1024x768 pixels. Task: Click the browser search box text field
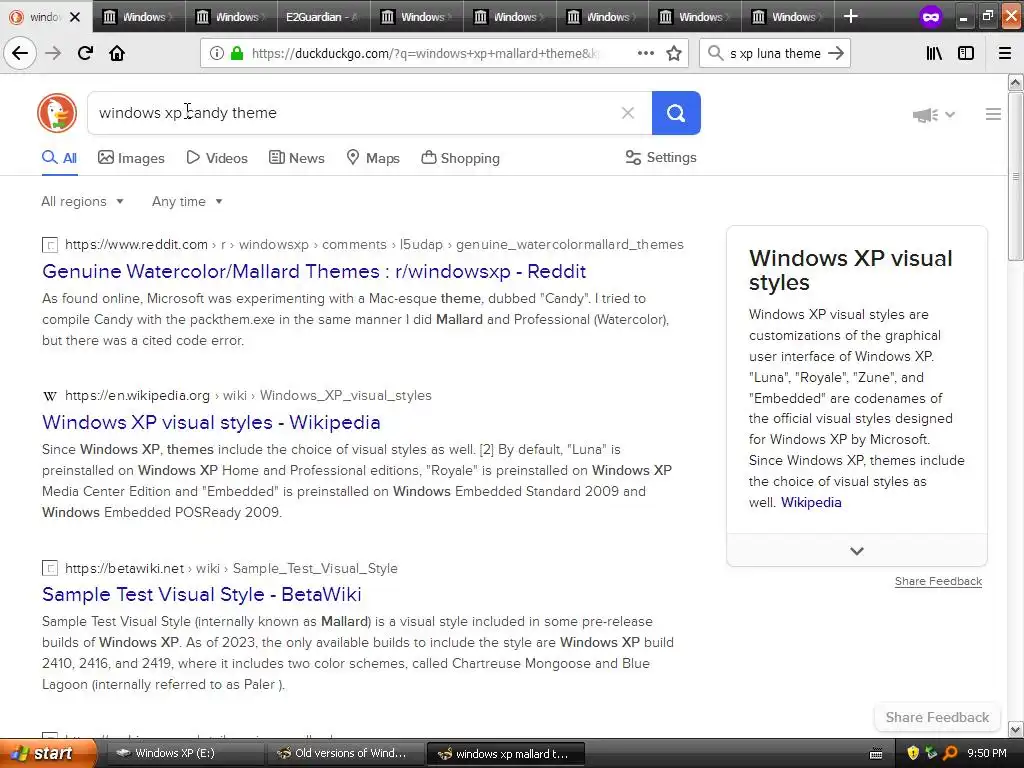point(775,54)
